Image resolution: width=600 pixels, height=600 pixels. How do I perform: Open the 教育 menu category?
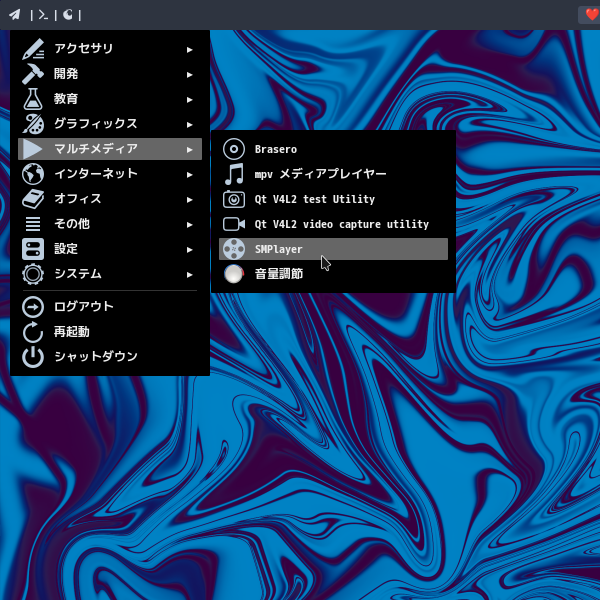coord(110,99)
